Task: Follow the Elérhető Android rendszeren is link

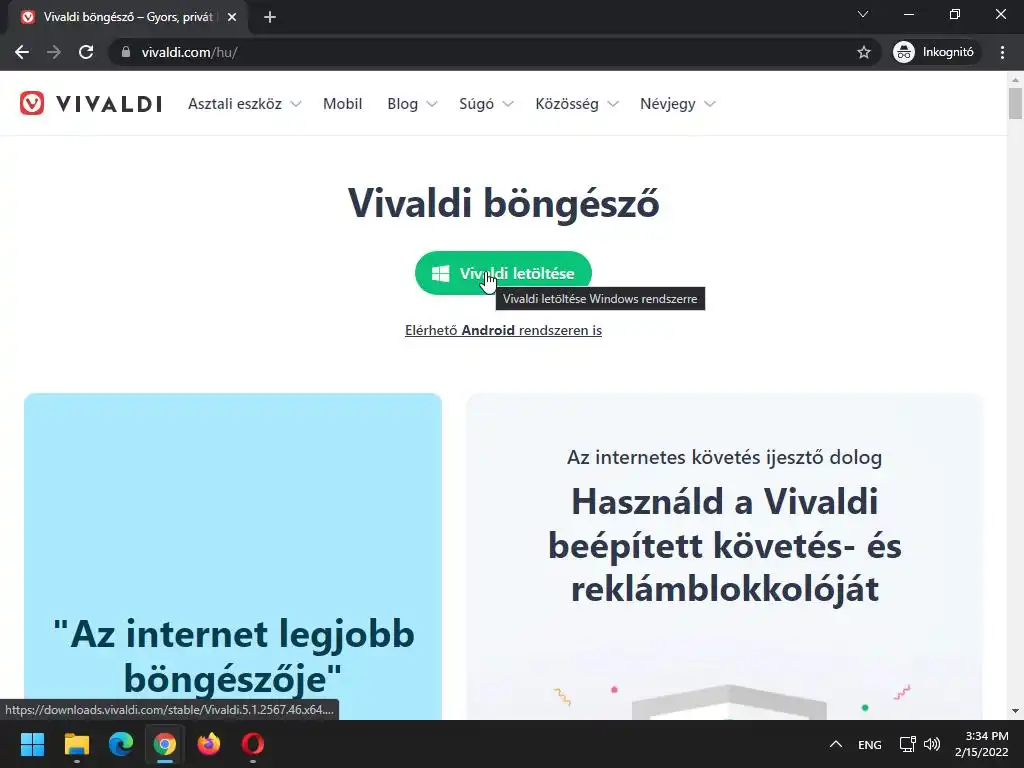Action: 503,330
